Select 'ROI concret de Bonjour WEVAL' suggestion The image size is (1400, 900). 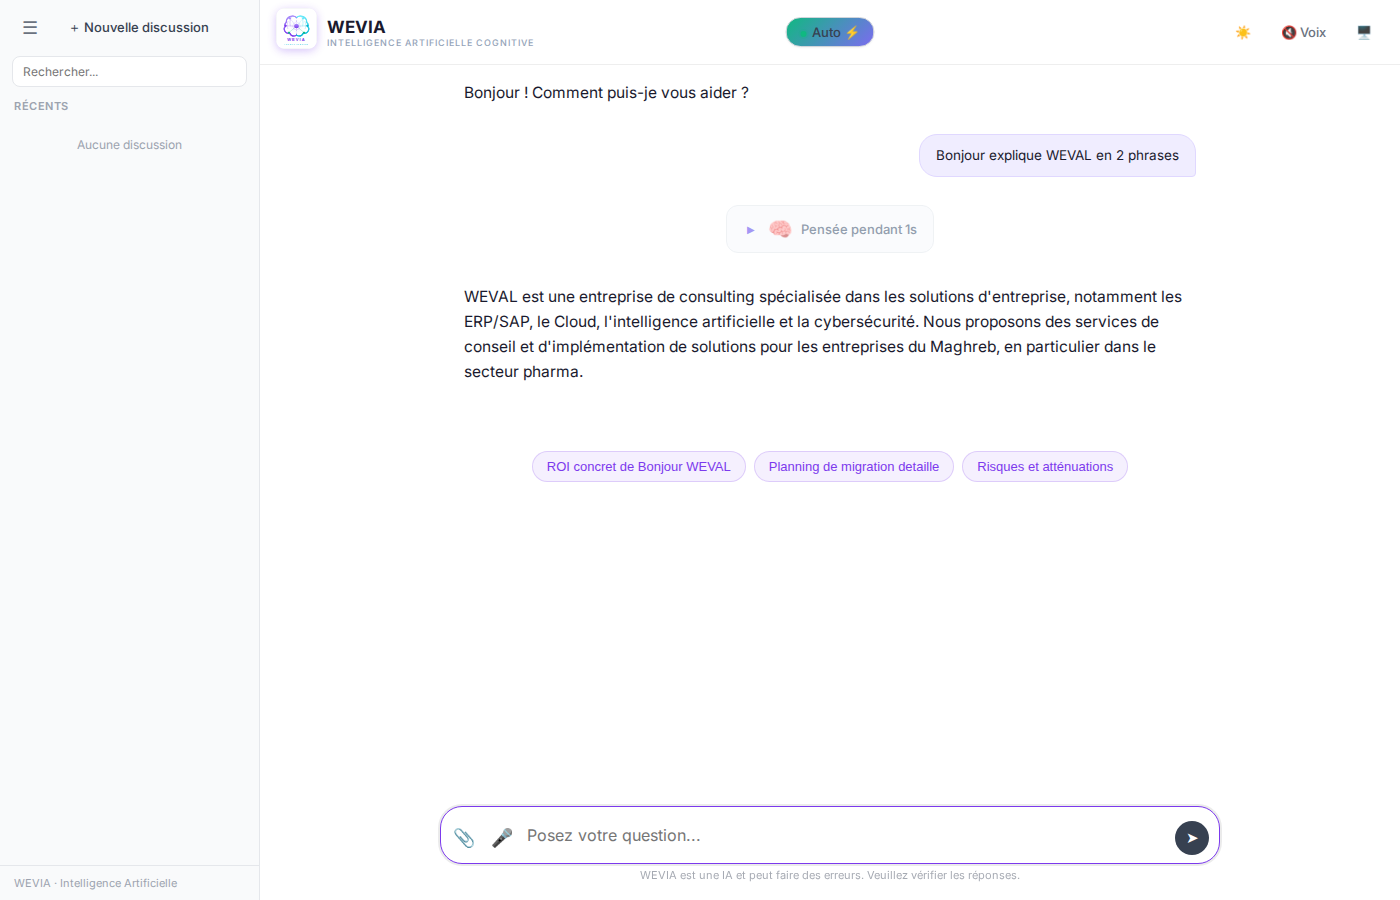pyautogui.click(x=638, y=467)
